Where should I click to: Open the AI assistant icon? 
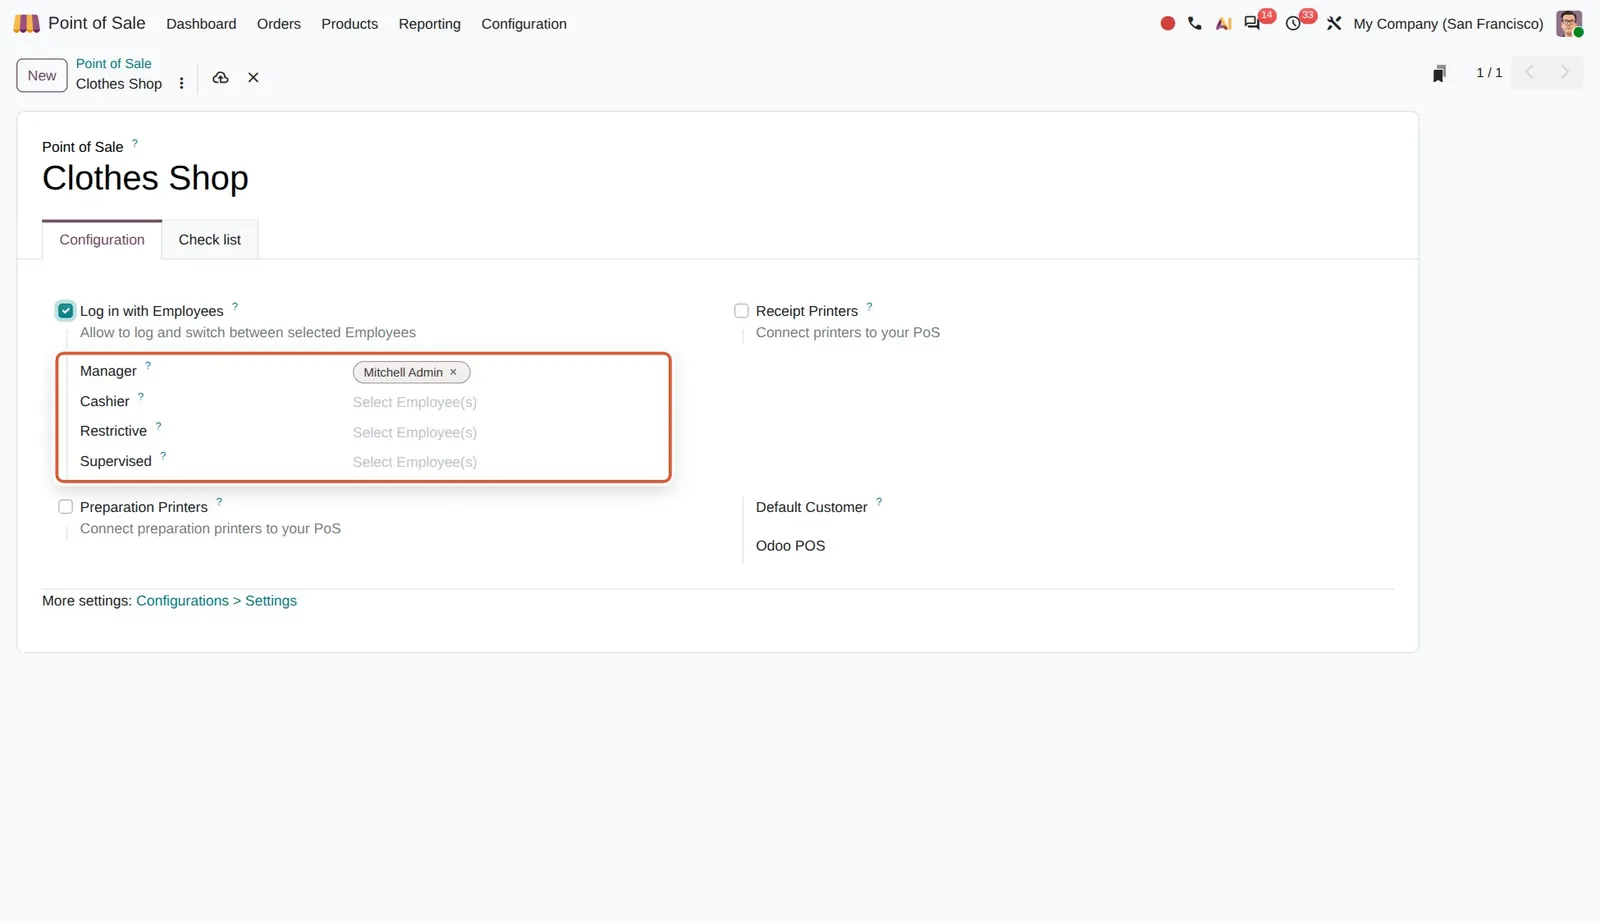[1223, 23]
